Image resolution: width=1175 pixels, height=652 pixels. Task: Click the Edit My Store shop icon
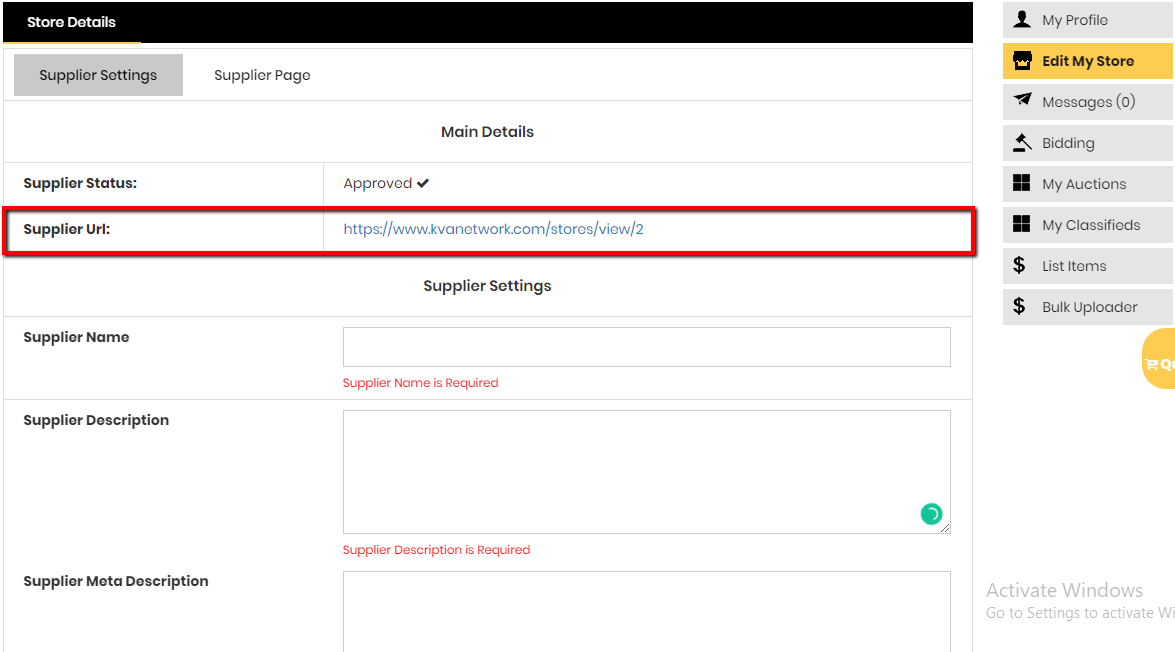pyautogui.click(x=1022, y=61)
